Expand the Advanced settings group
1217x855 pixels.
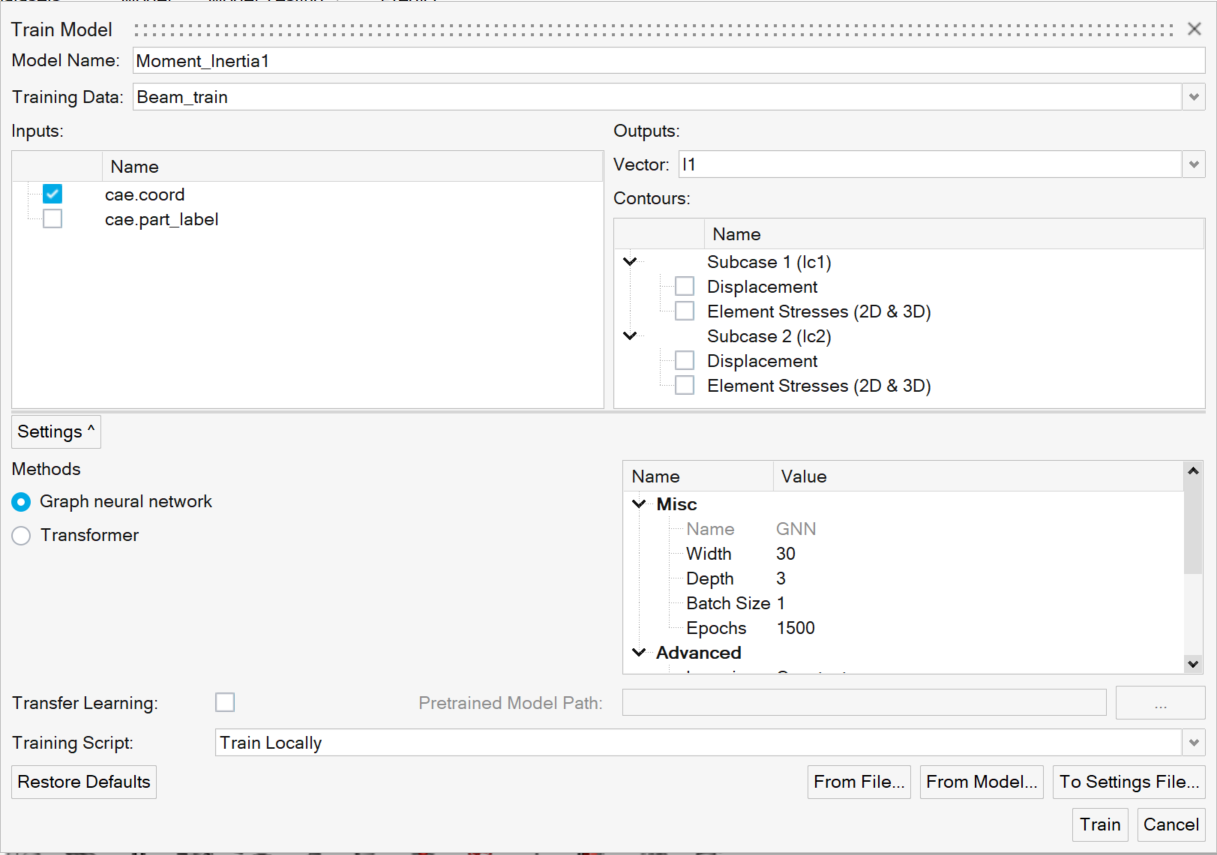(x=638, y=652)
